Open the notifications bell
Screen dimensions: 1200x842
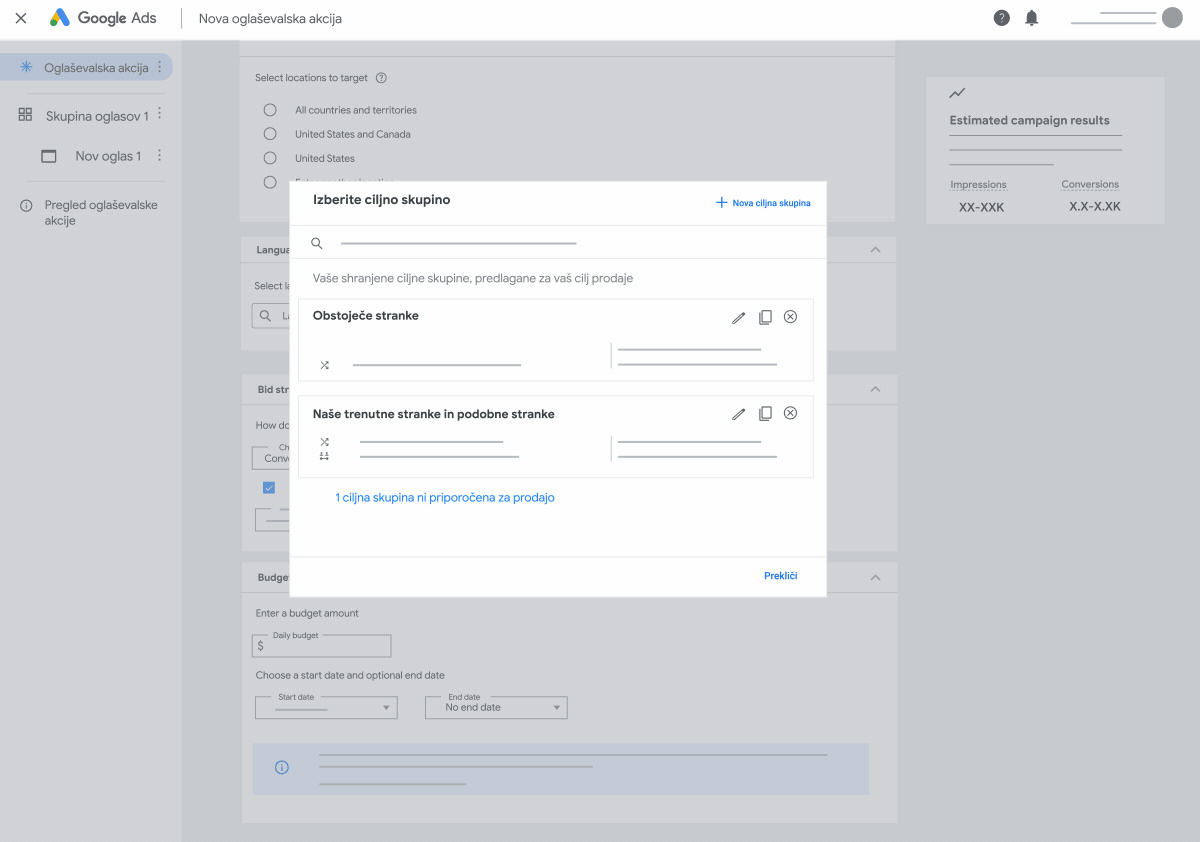[1031, 18]
